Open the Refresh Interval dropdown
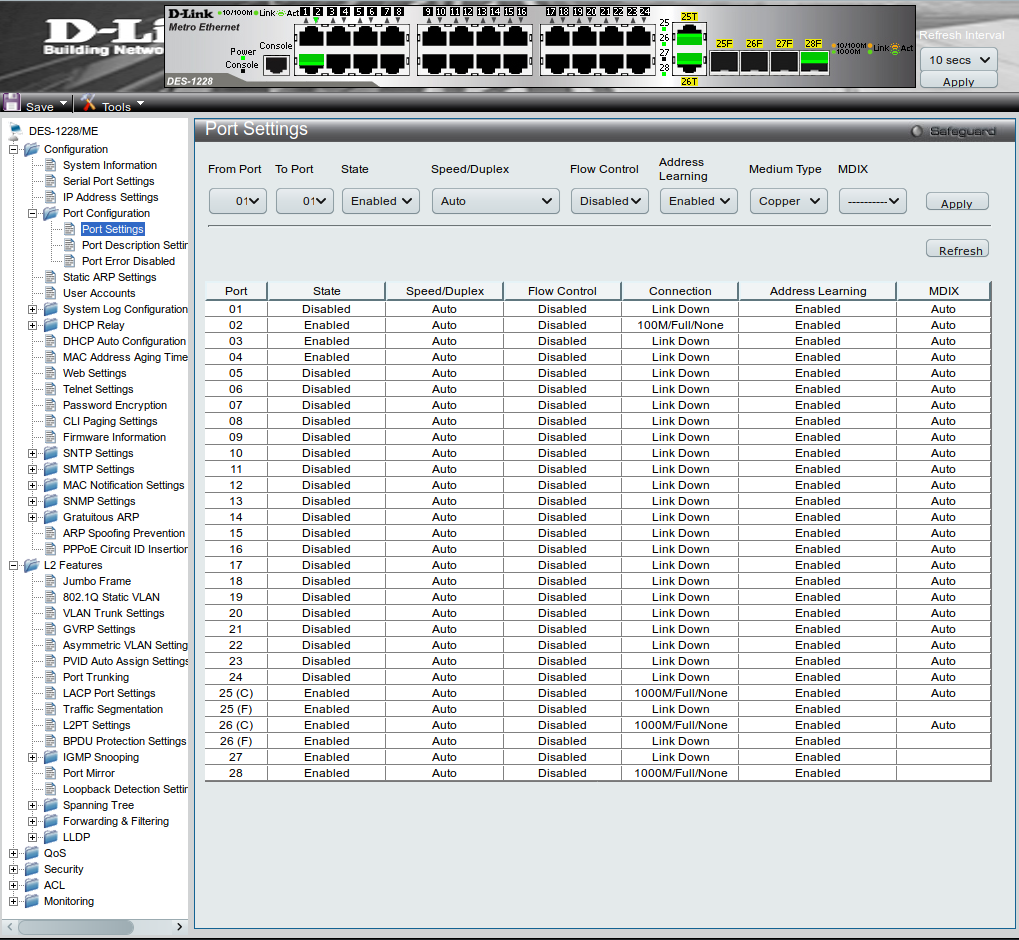 click(x=958, y=60)
